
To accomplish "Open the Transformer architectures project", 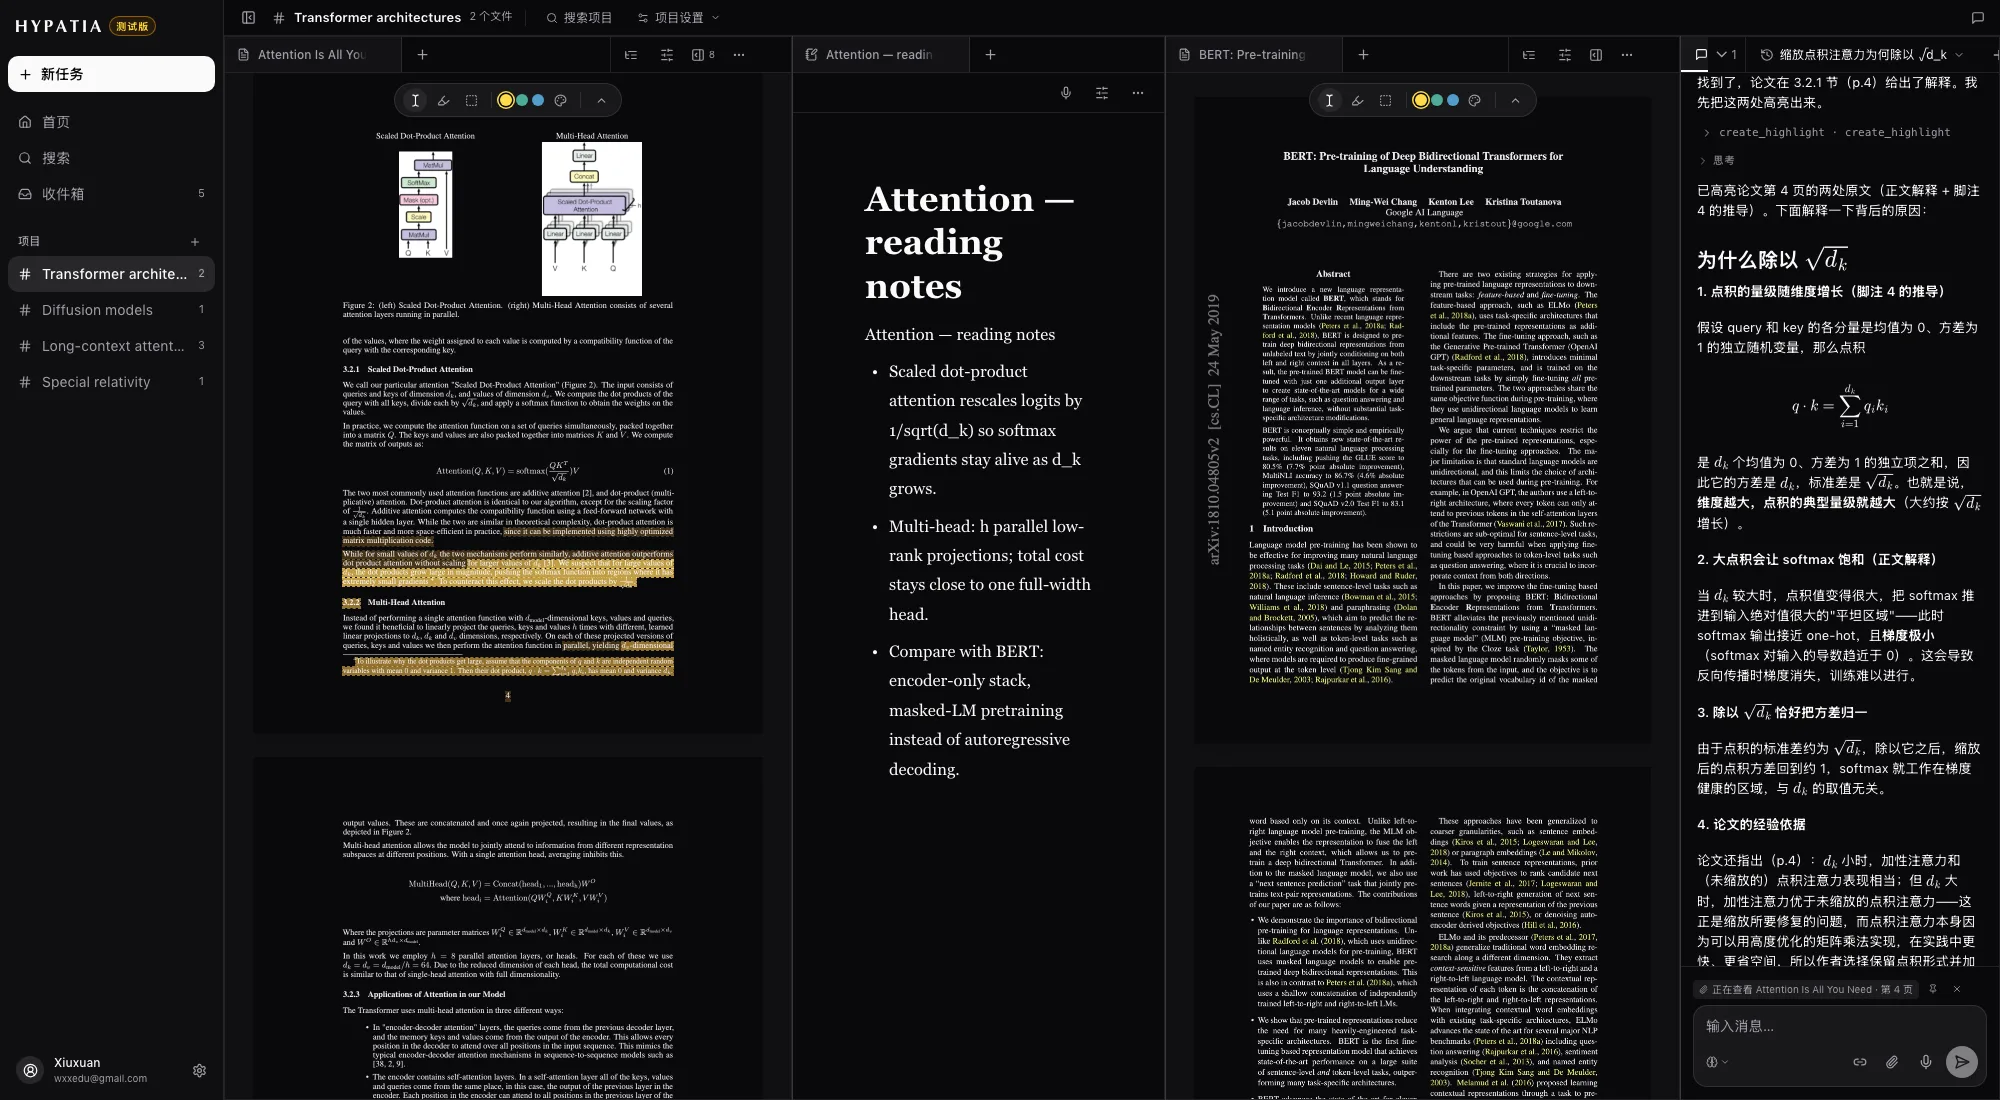I will (111, 274).
